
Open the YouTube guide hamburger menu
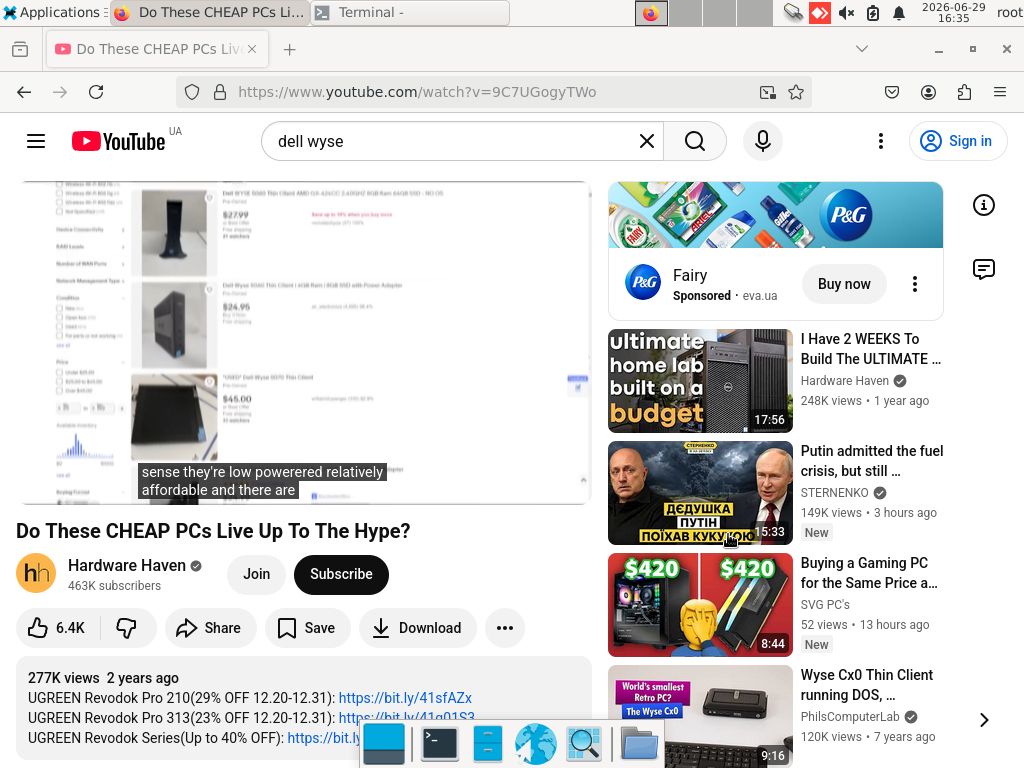coord(36,141)
